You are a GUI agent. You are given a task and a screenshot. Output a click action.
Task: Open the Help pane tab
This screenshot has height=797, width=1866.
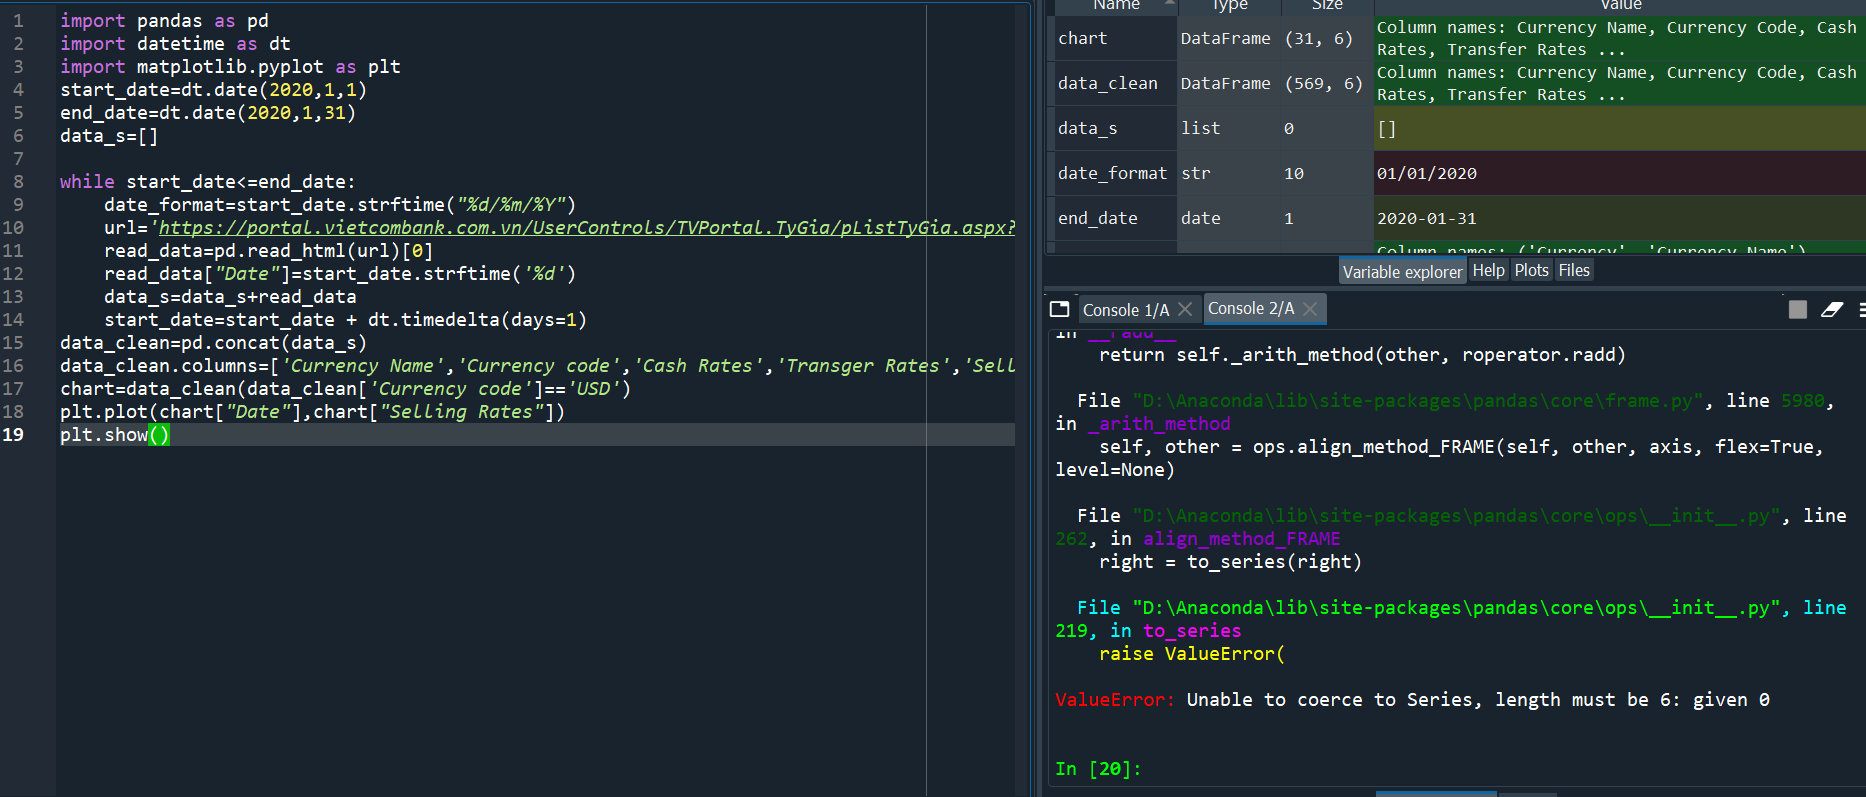point(1489,270)
